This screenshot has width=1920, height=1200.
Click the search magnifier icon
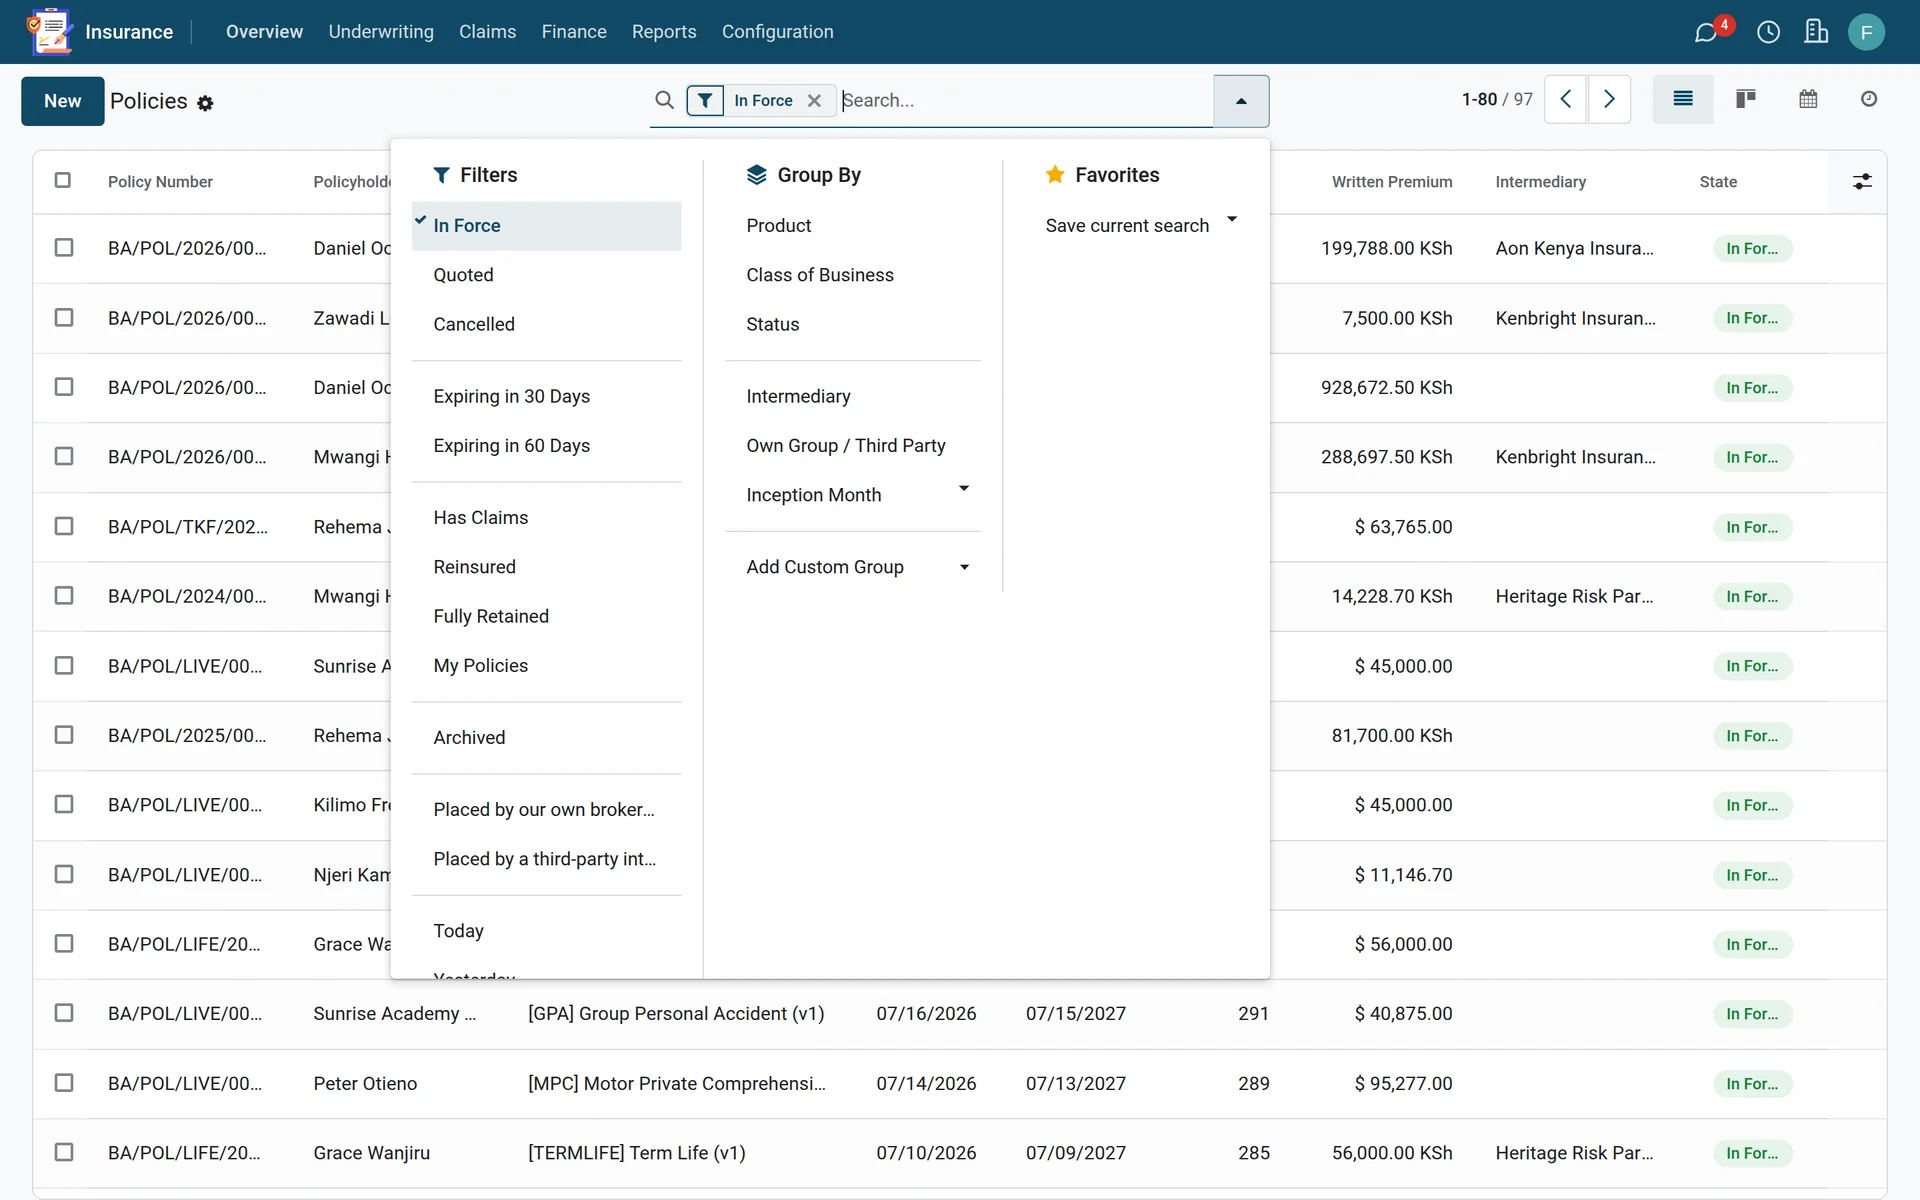[664, 100]
